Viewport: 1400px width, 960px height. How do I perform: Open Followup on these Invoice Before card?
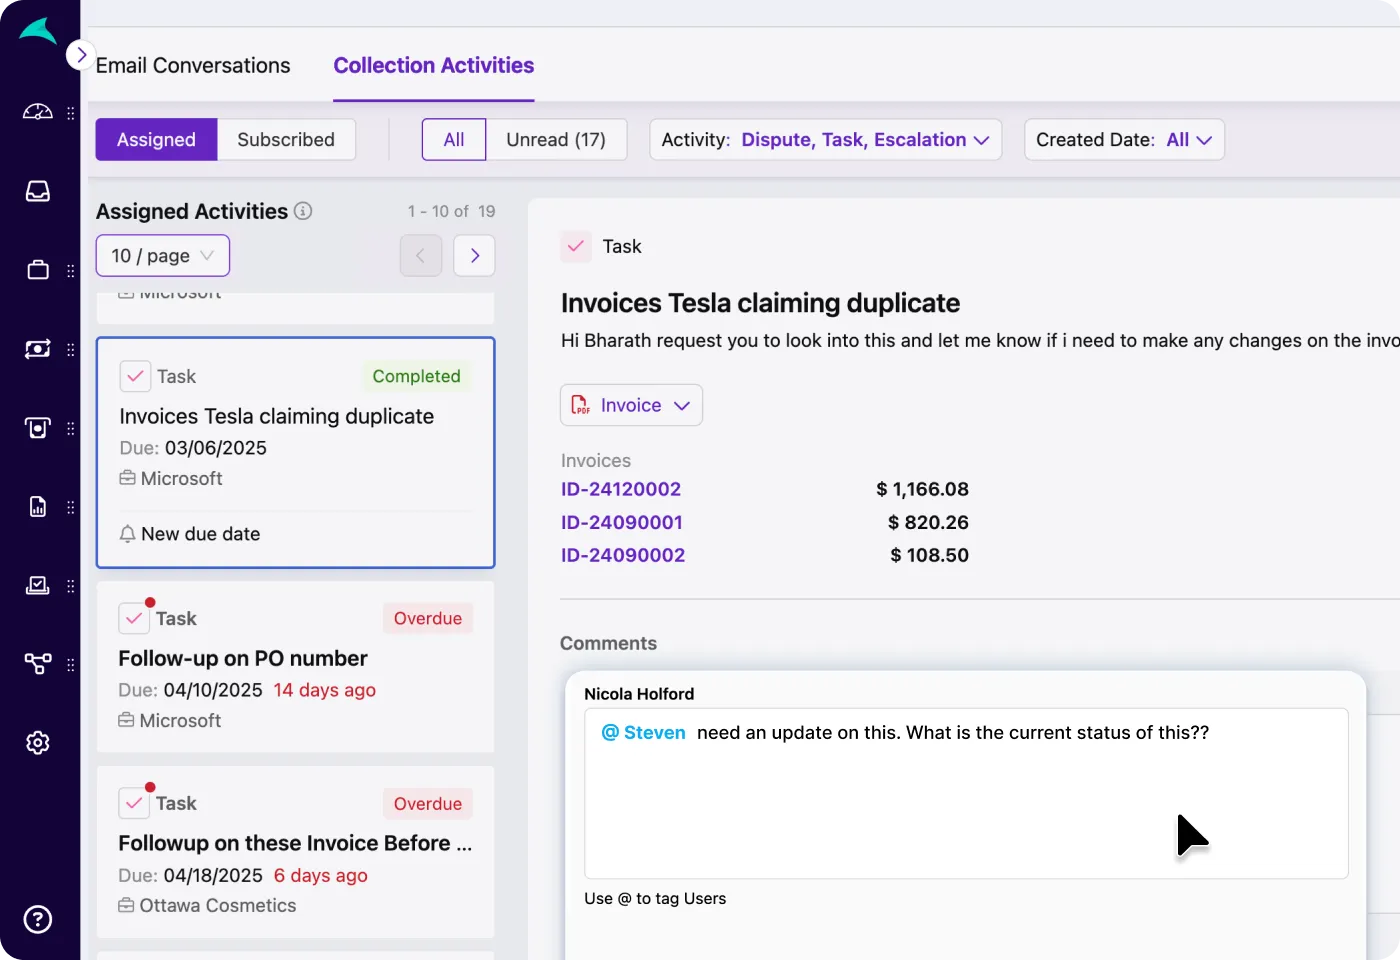click(295, 852)
